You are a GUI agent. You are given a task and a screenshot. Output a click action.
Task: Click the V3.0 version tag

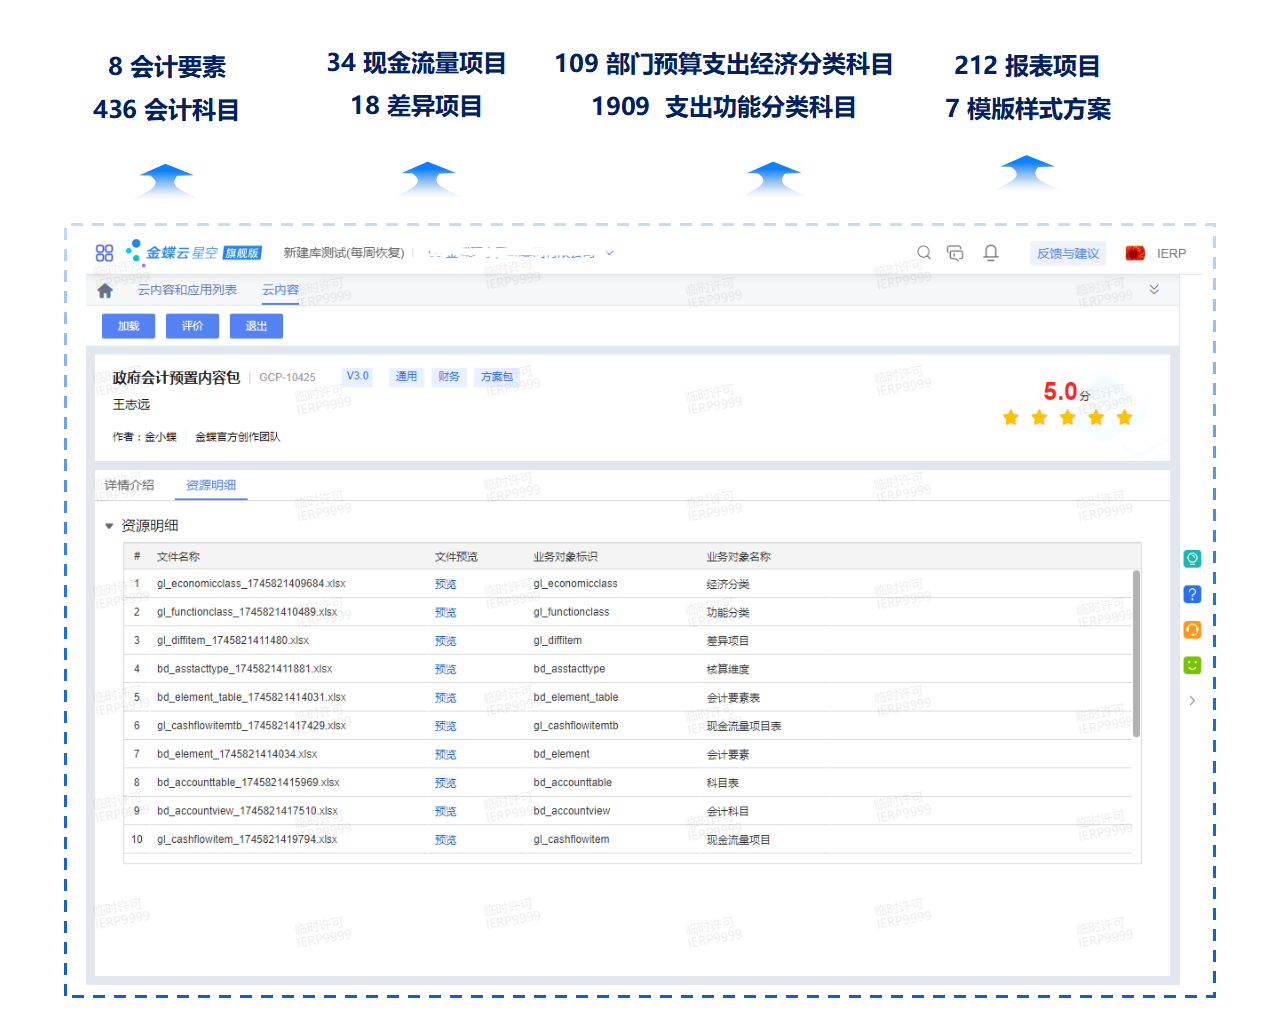tap(358, 377)
